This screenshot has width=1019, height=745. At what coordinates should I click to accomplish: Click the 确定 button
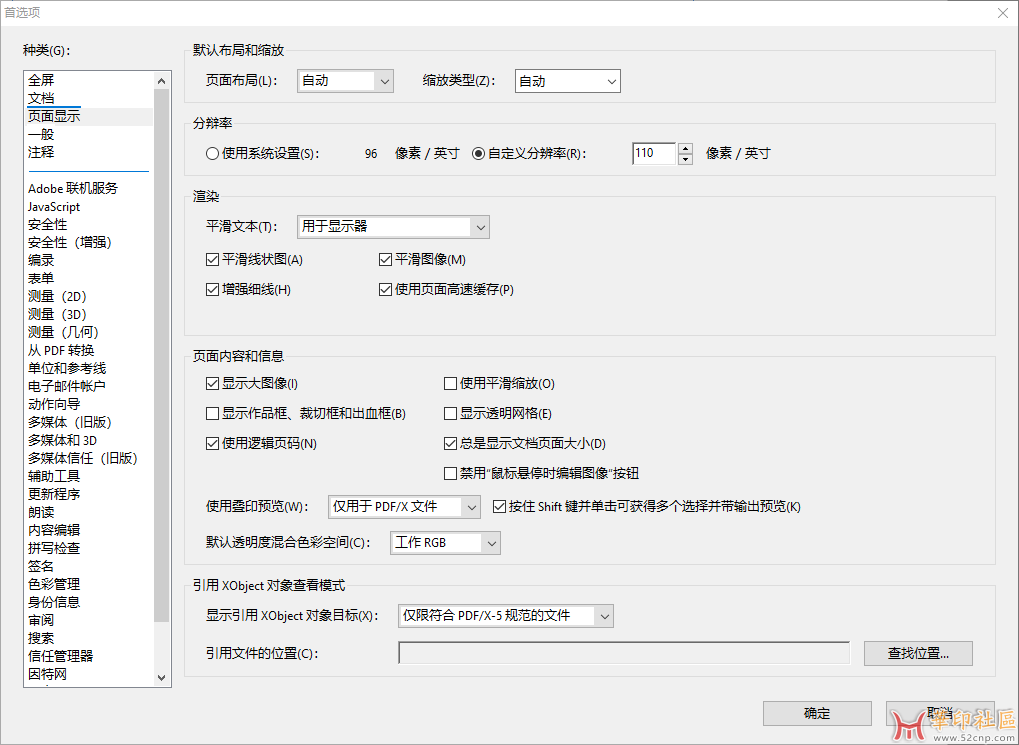click(816, 713)
